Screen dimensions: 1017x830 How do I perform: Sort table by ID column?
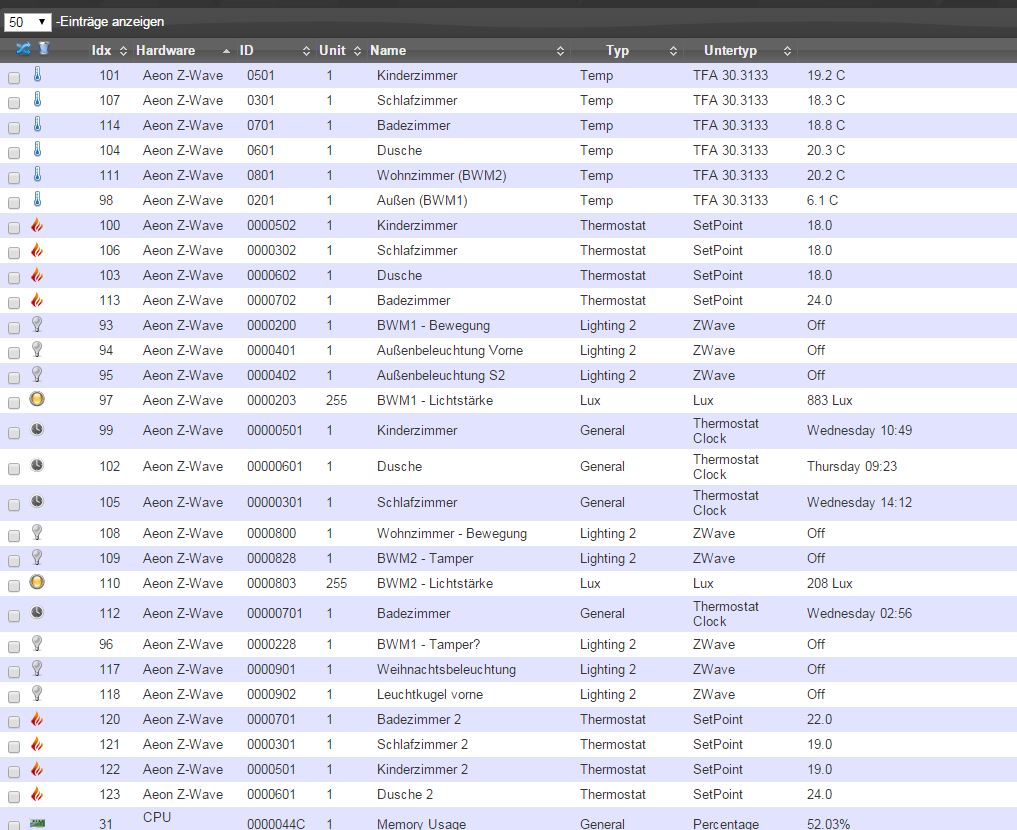pyautogui.click(x=274, y=51)
